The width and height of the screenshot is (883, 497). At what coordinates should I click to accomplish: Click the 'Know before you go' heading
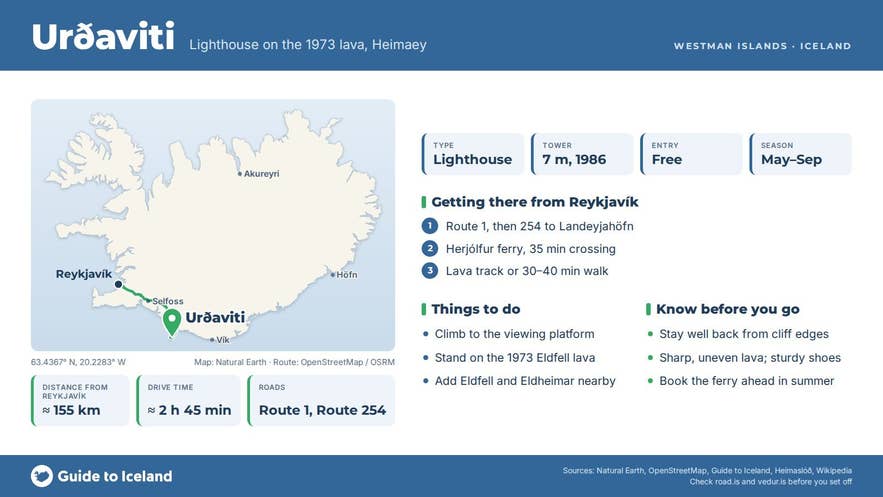point(728,309)
